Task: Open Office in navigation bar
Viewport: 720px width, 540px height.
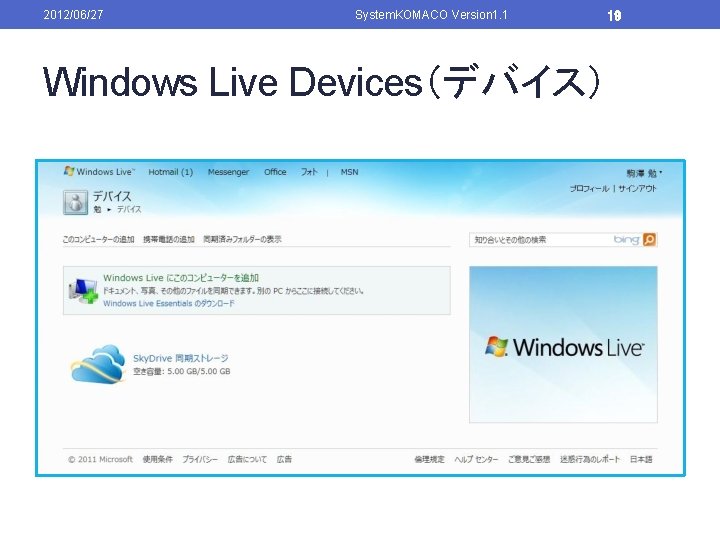Action: pyautogui.click(x=275, y=172)
